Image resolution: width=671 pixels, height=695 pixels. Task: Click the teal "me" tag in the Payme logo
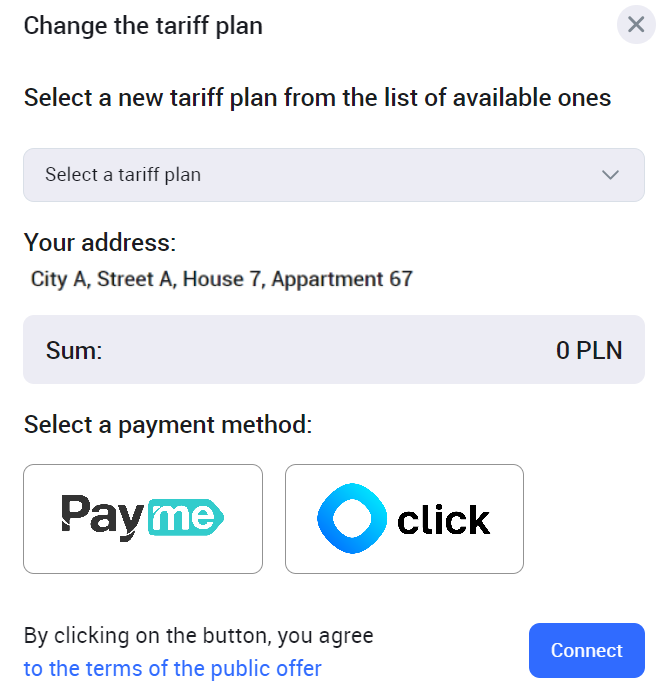[185, 518]
